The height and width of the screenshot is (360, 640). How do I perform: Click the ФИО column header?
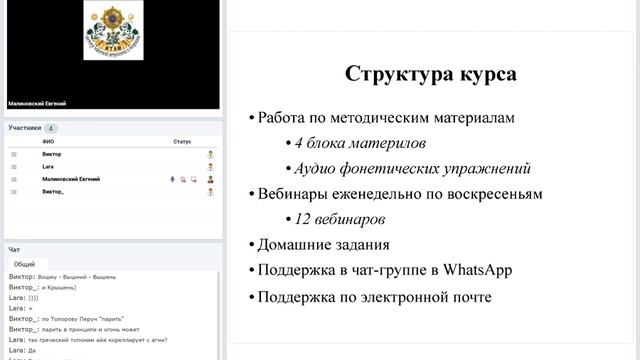point(48,142)
